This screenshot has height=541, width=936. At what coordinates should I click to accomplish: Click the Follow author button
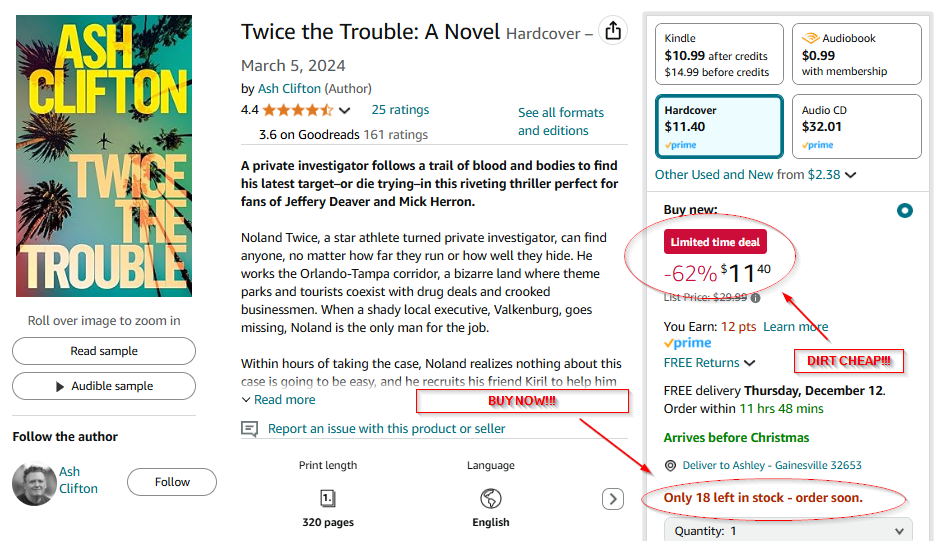tap(172, 482)
